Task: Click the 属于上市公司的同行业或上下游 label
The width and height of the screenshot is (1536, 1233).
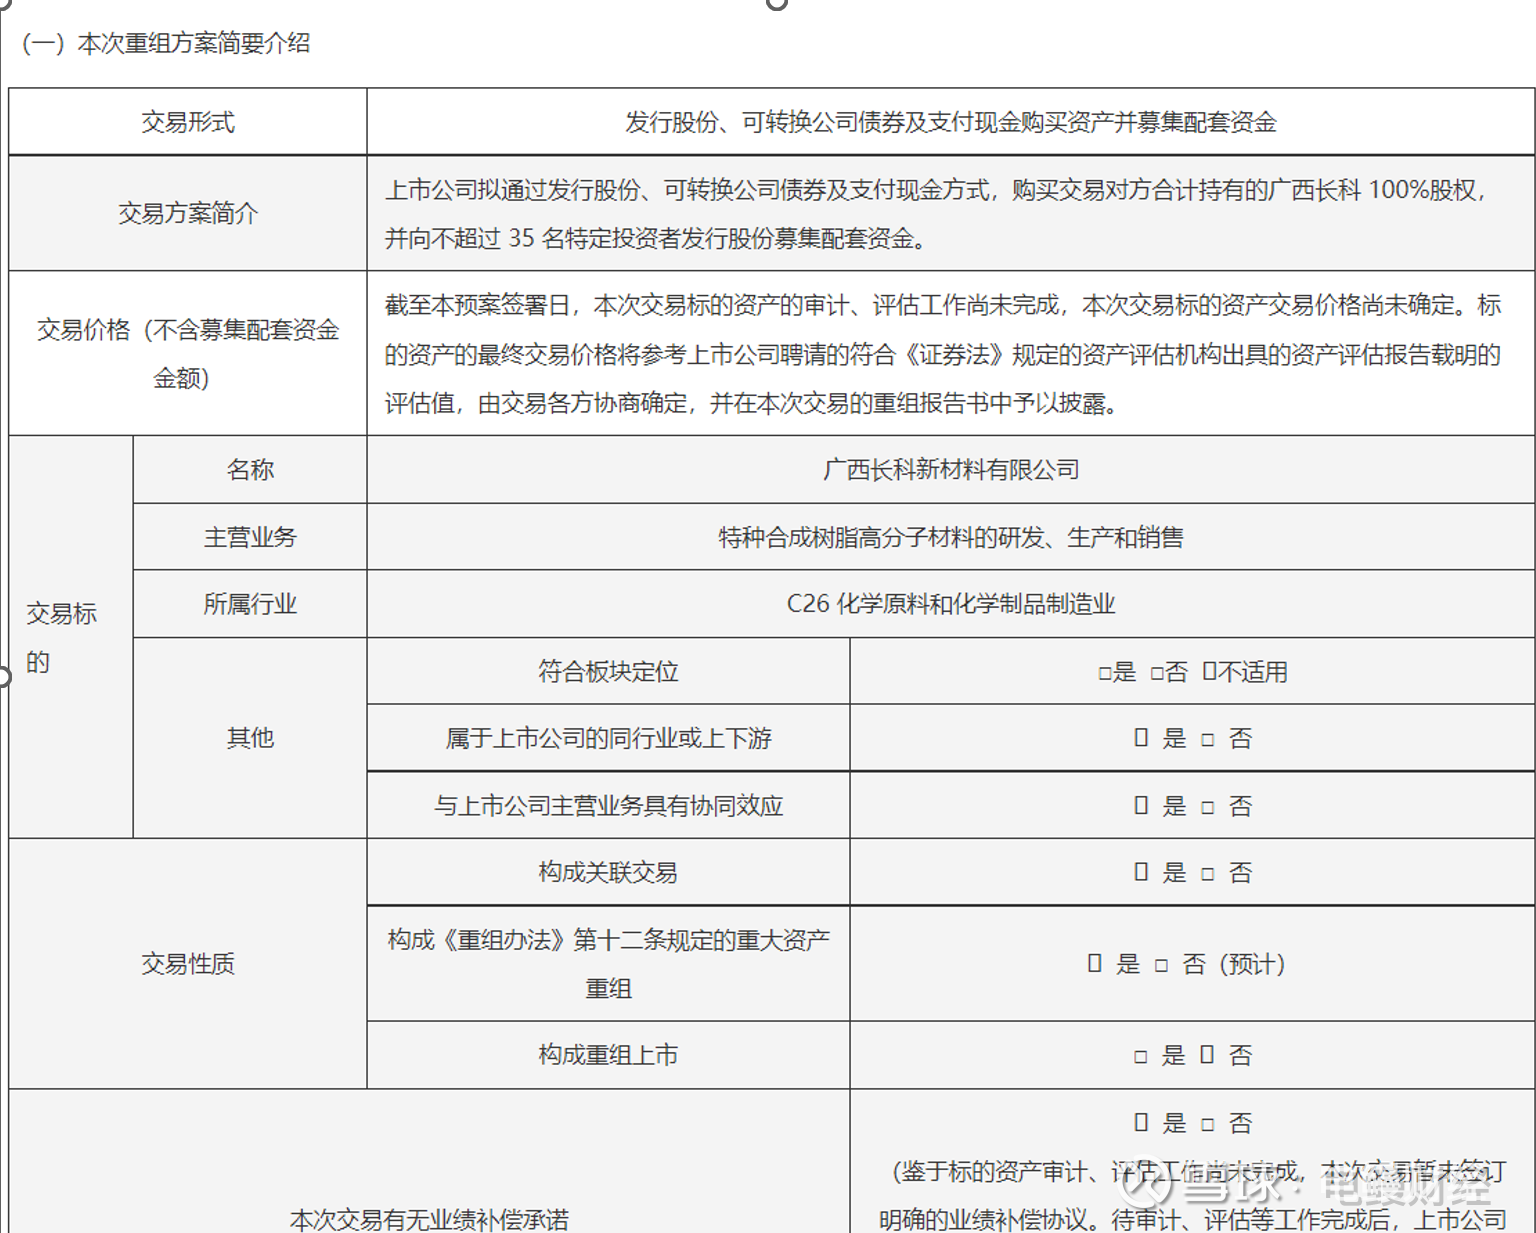Action: pos(608,738)
